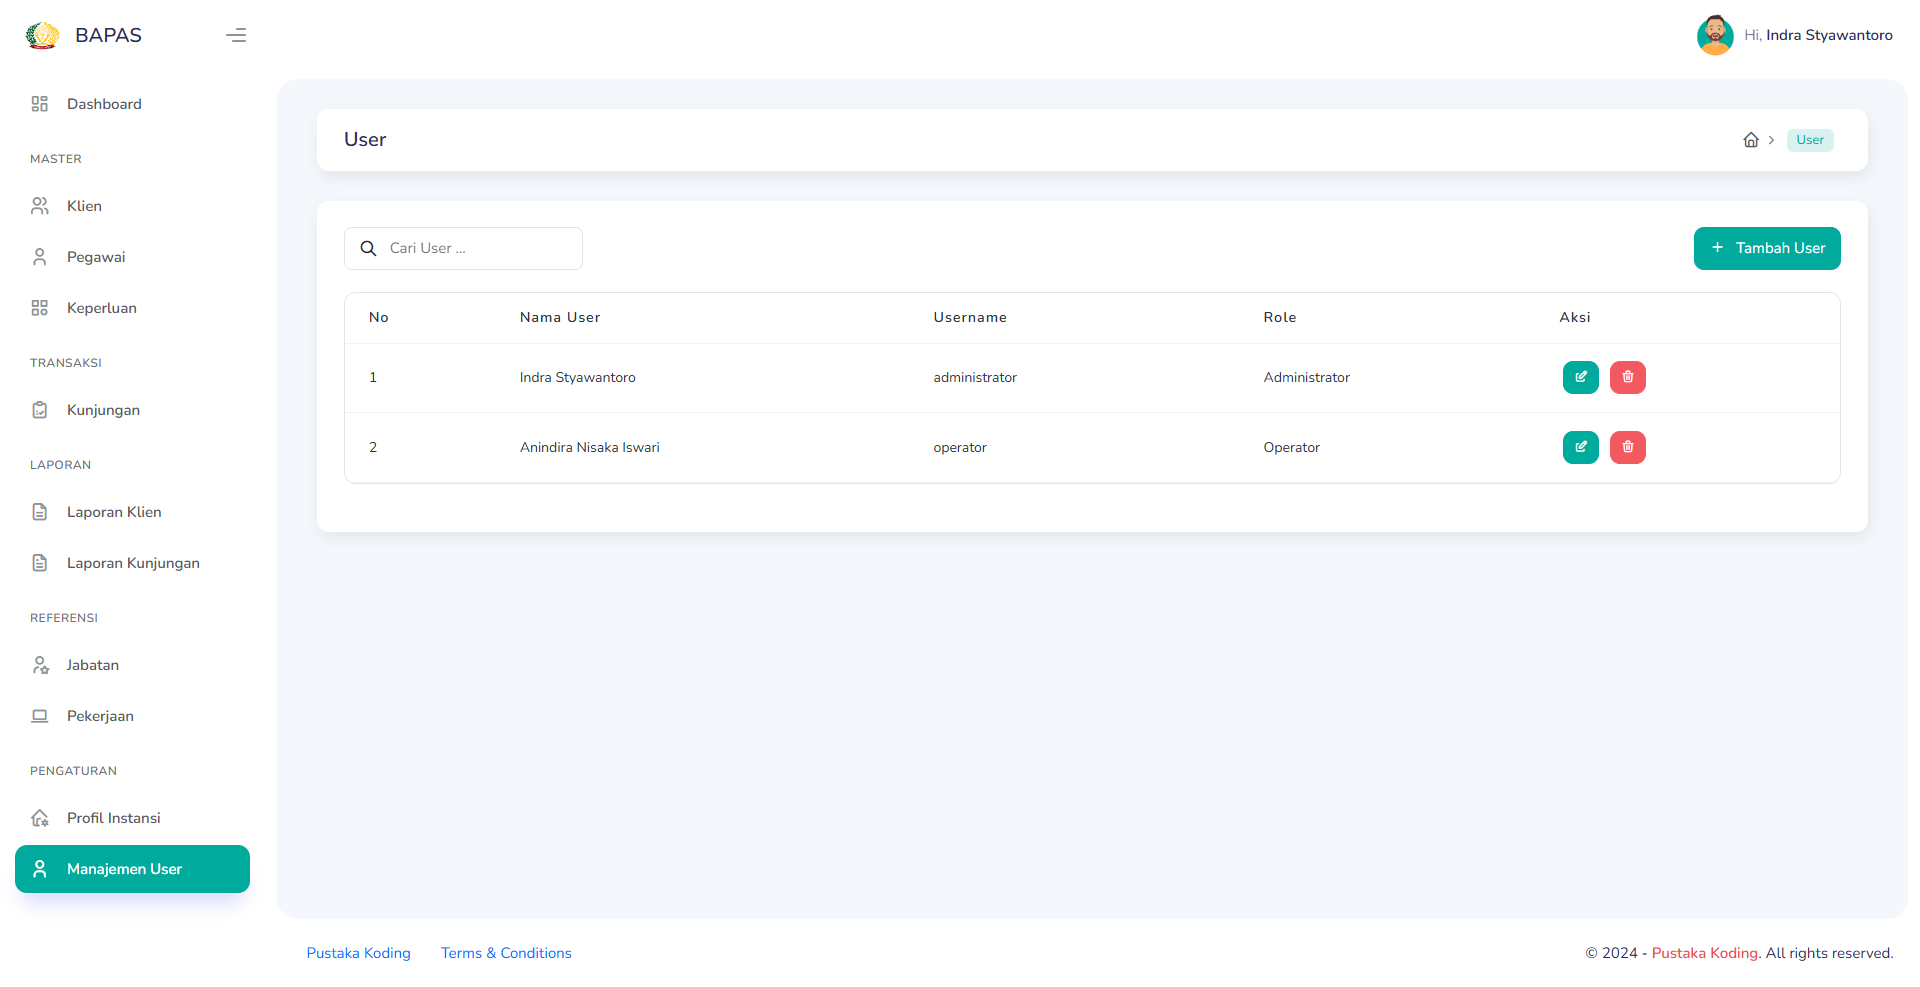Toggle the sidebar collapse control

click(x=237, y=35)
